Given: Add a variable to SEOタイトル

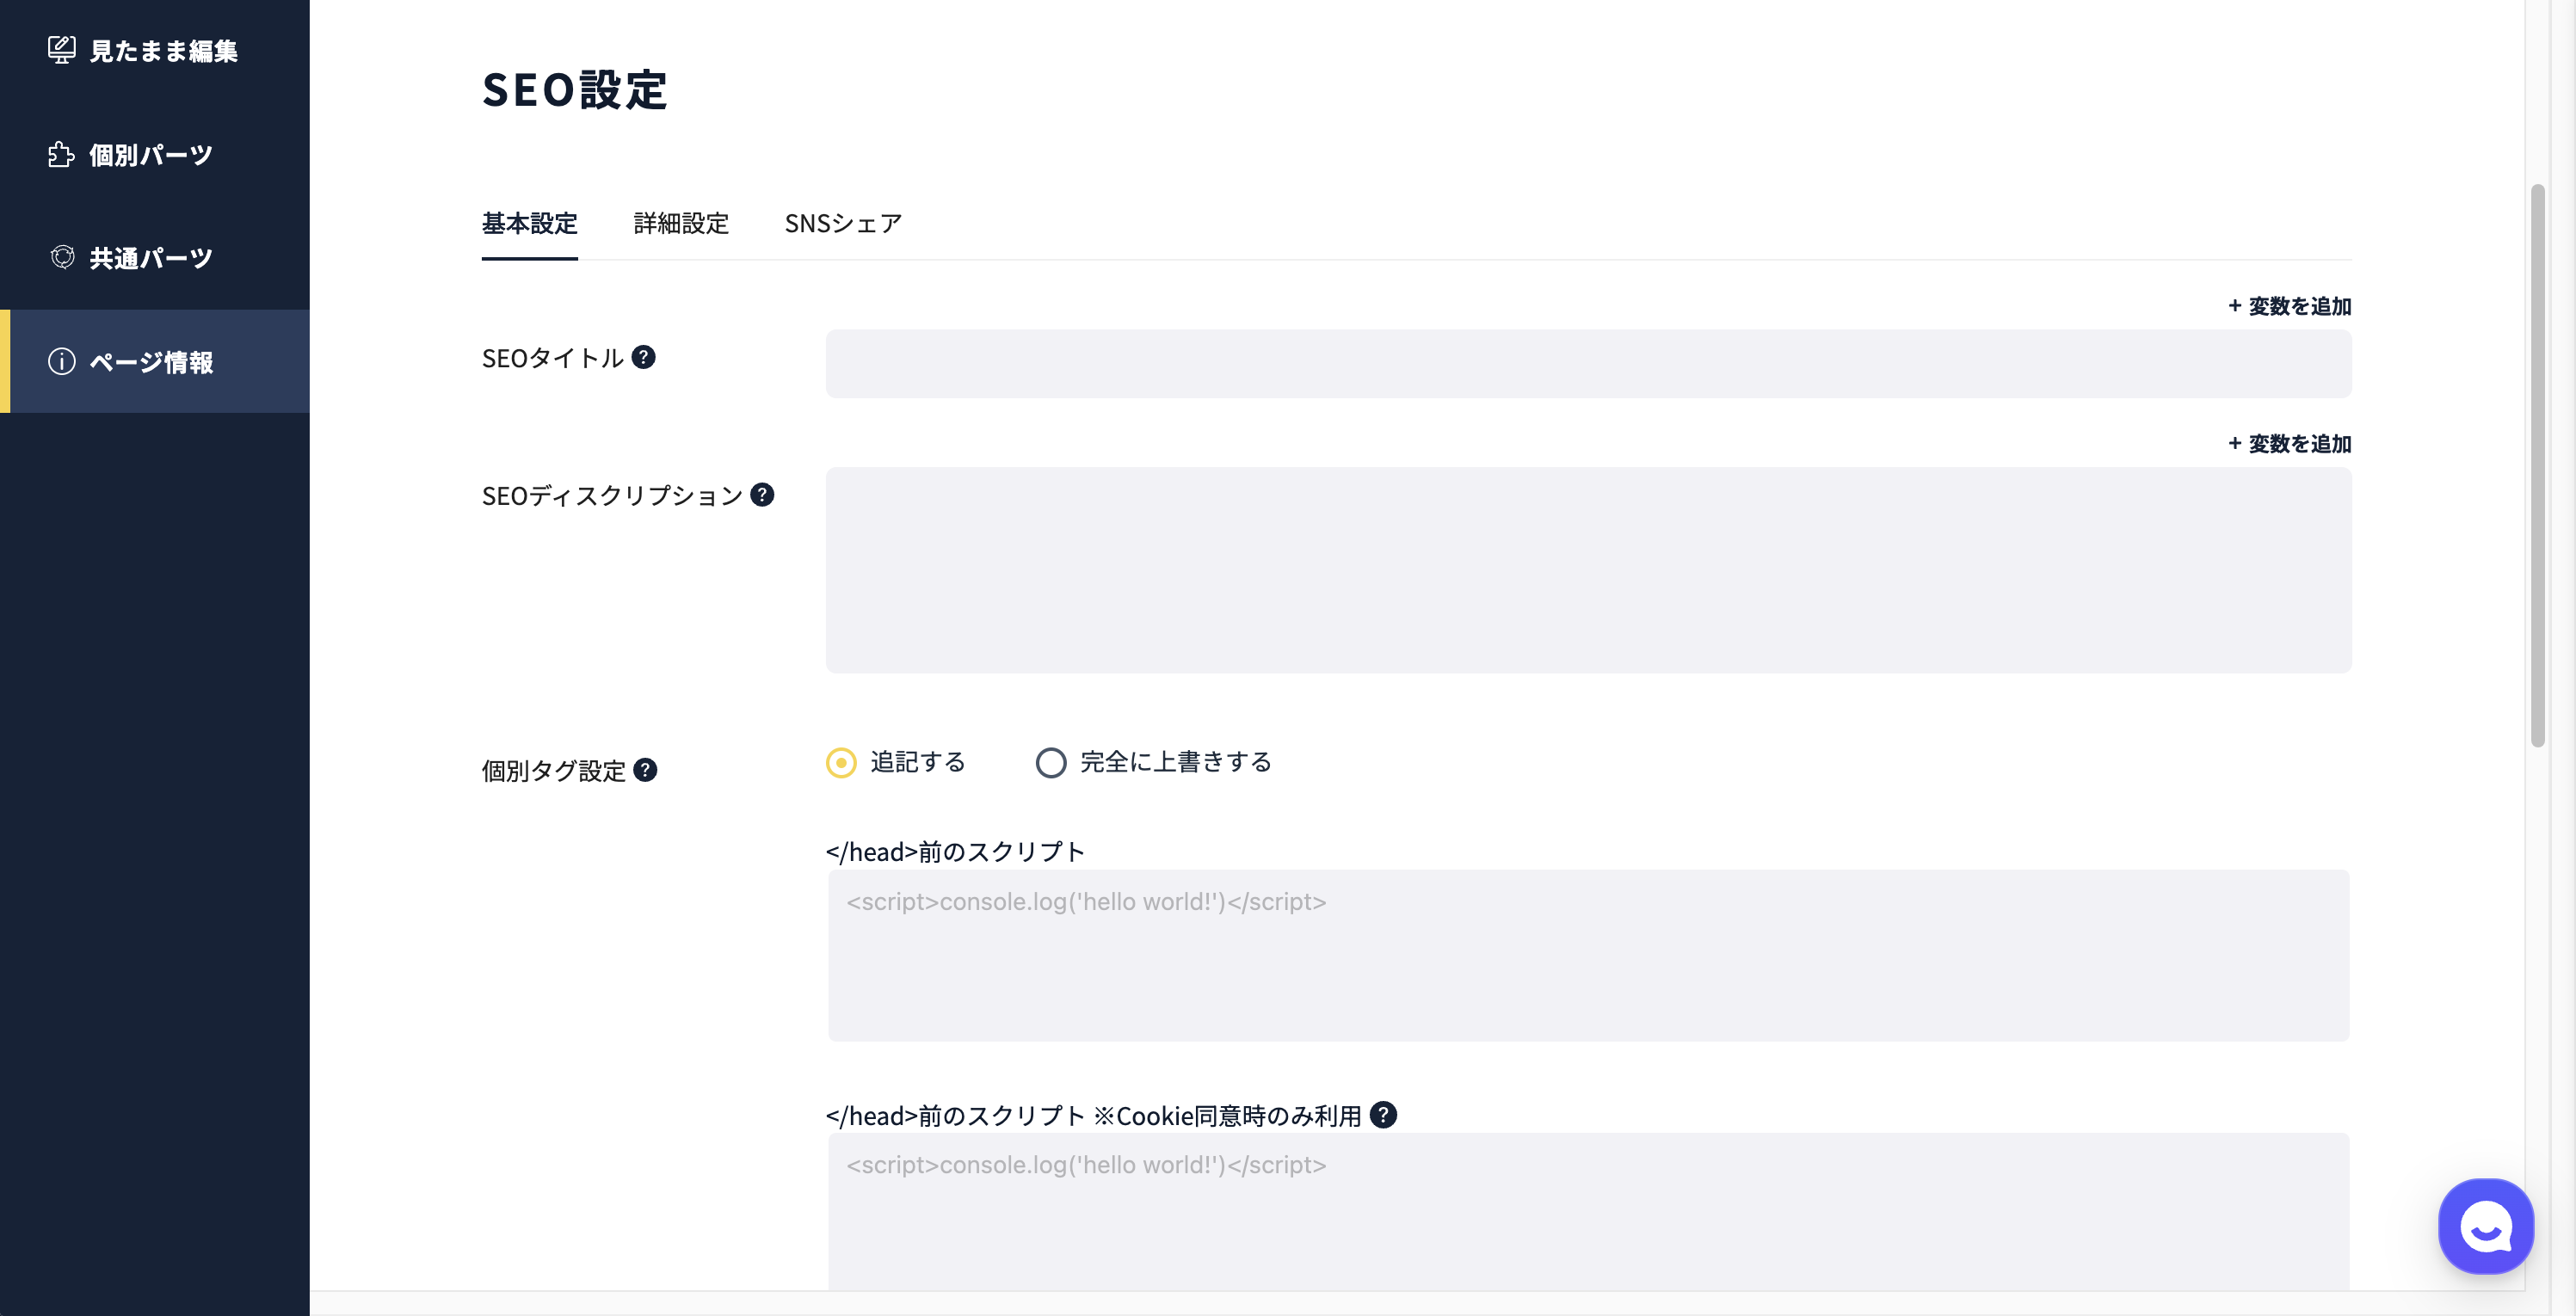Looking at the screenshot, I should pos(2289,306).
